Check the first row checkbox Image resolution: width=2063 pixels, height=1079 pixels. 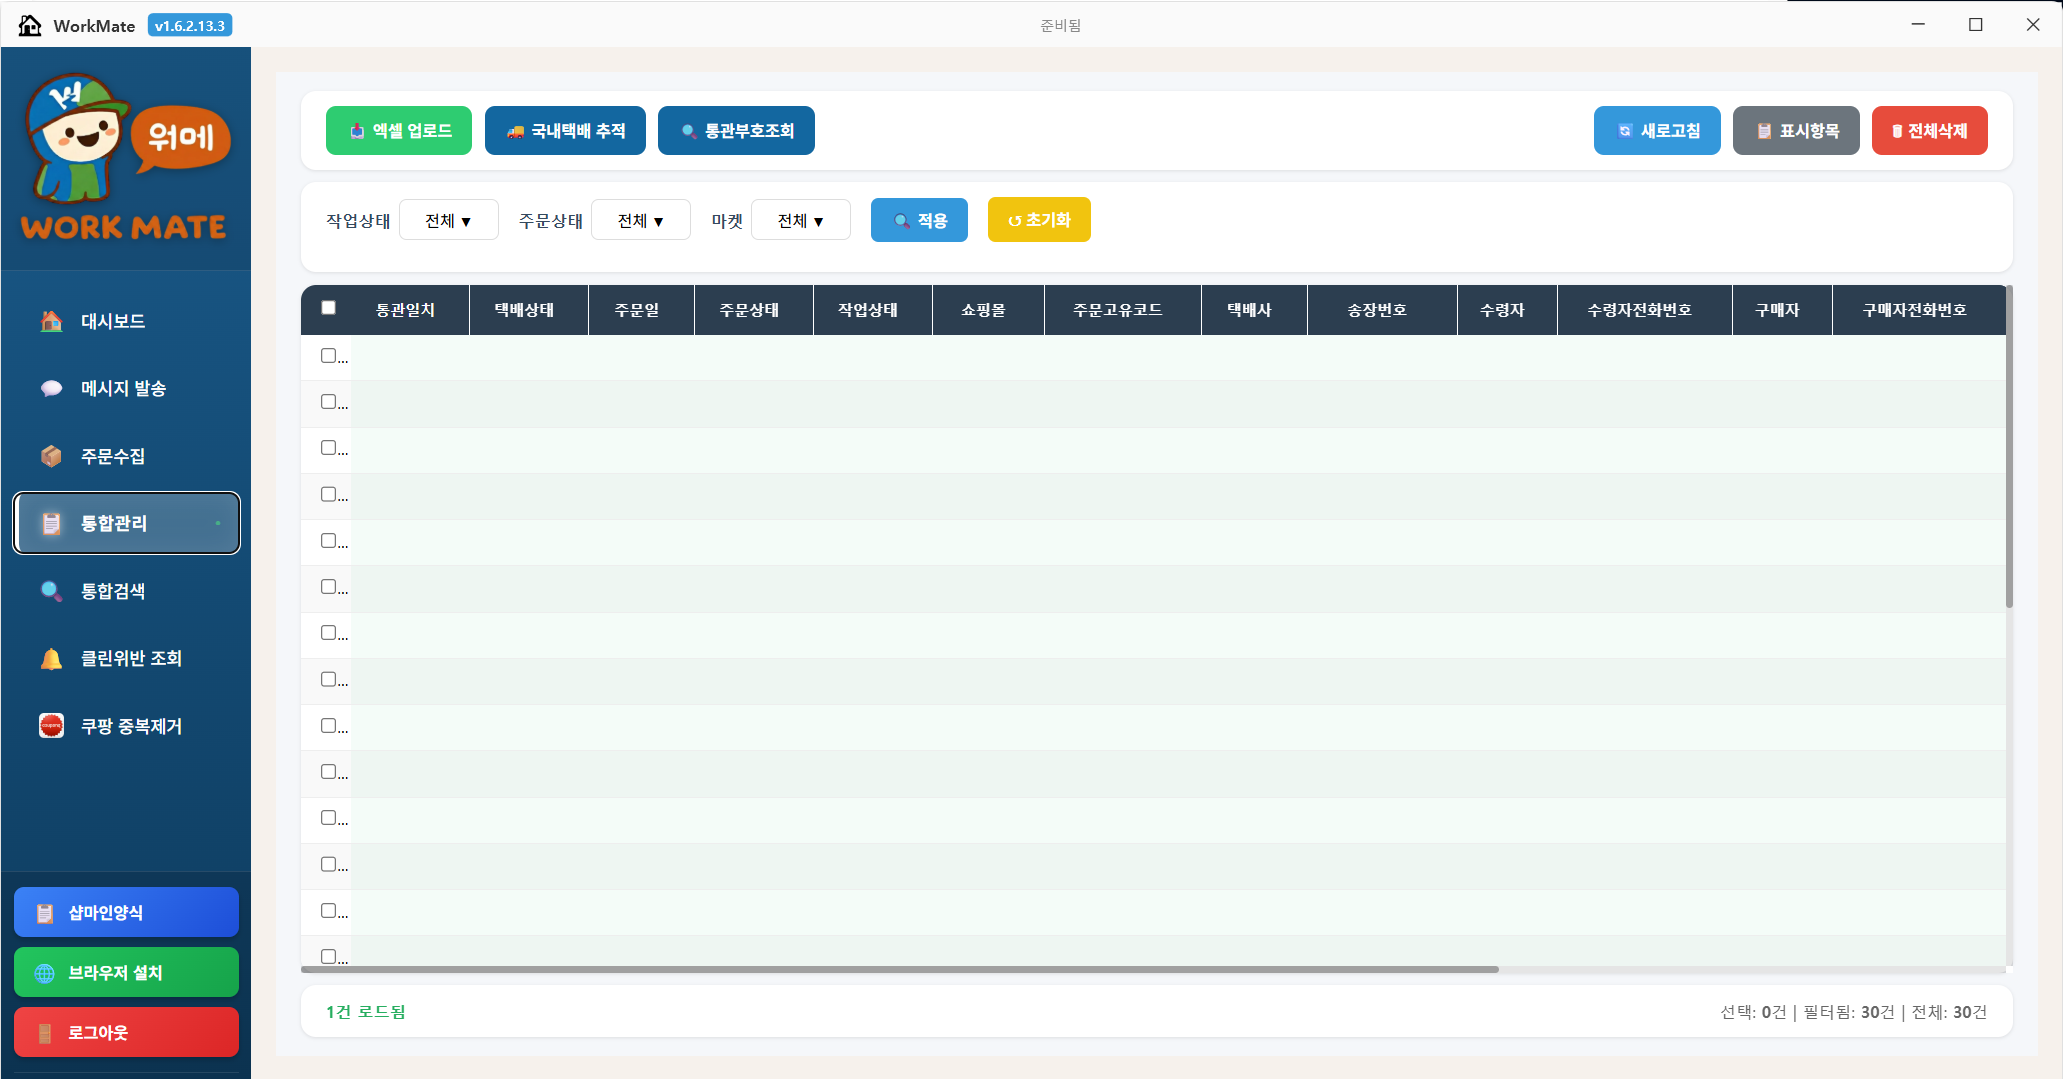tap(328, 355)
